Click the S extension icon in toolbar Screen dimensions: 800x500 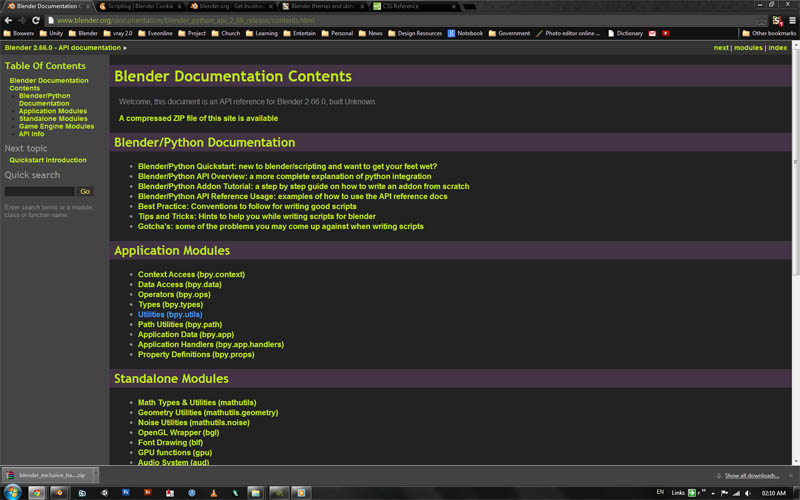777,20
